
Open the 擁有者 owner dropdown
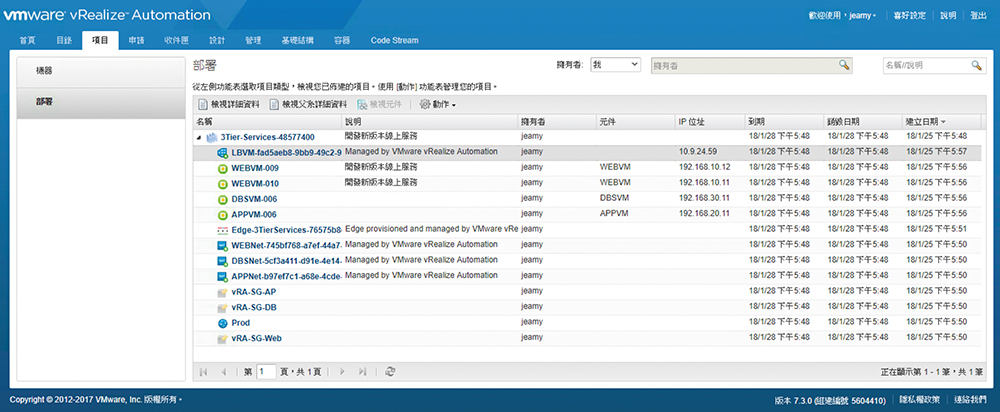[x=615, y=64]
